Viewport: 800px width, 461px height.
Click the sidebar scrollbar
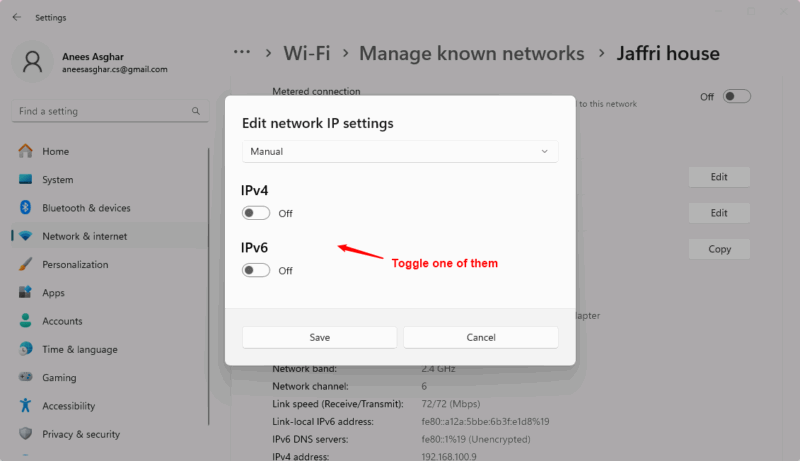209,286
